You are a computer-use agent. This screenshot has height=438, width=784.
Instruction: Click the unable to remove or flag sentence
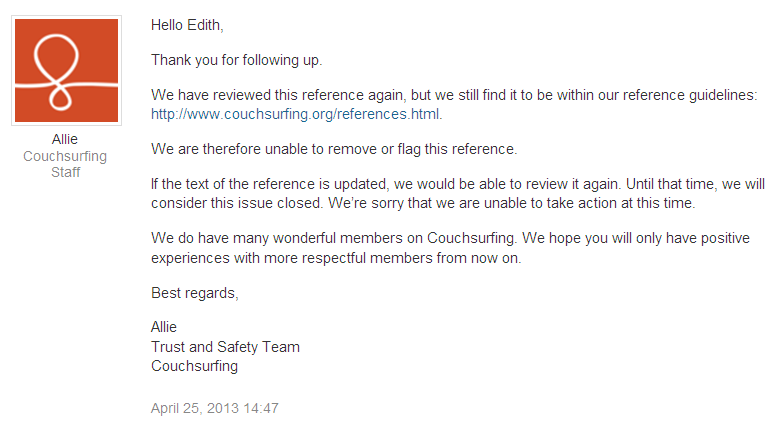pos(334,149)
